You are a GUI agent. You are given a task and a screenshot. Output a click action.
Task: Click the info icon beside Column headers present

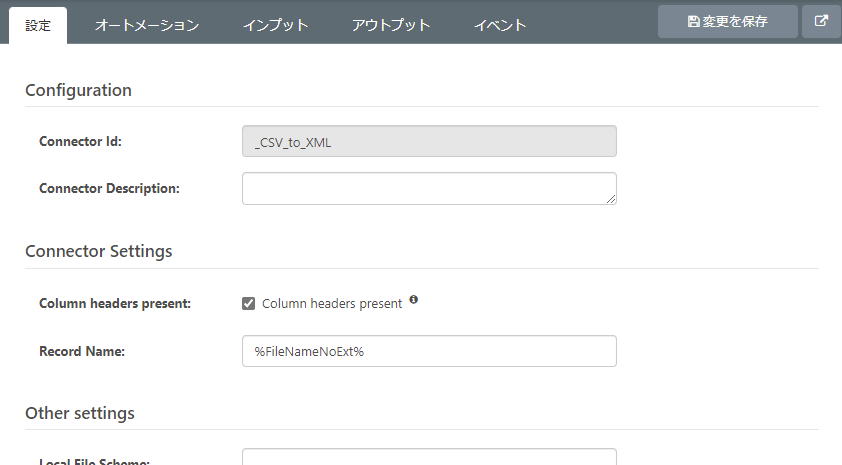click(414, 300)
